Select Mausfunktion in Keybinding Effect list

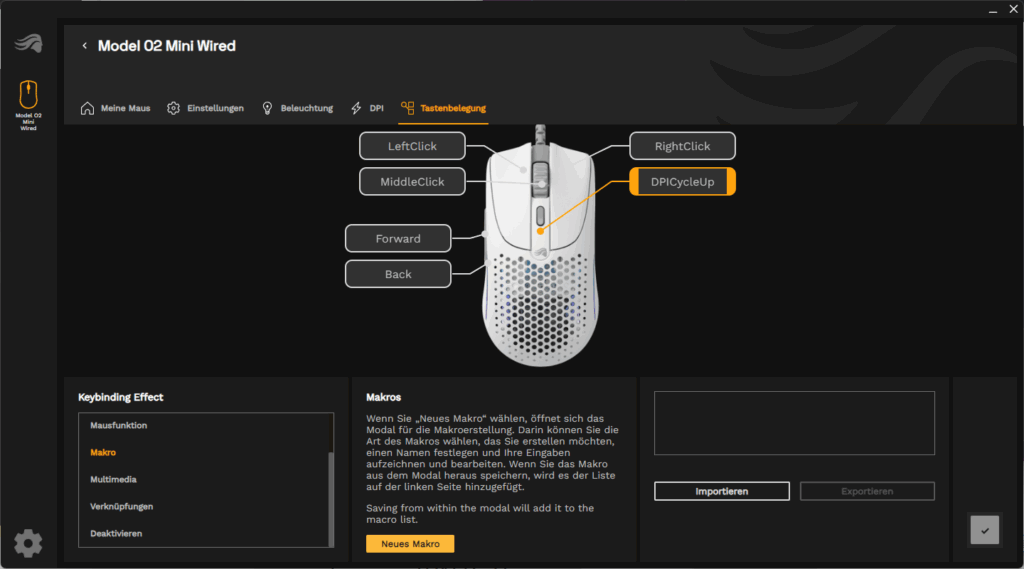tap(119, 426)
